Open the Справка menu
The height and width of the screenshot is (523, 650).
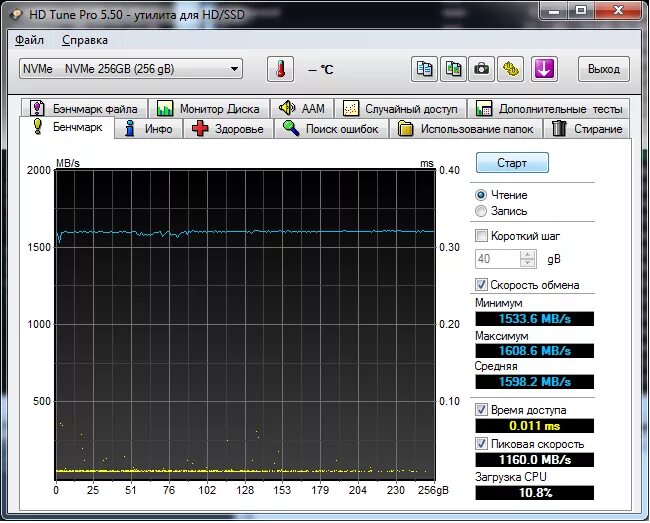tap(85, 40)
